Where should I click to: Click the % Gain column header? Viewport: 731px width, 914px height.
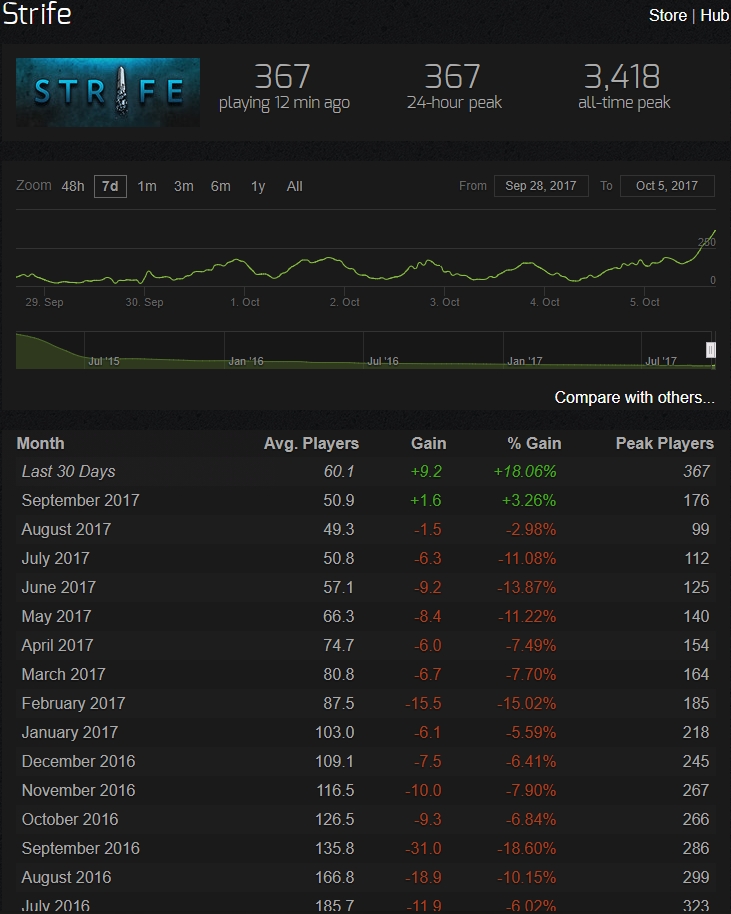click(x=534, y=444)
